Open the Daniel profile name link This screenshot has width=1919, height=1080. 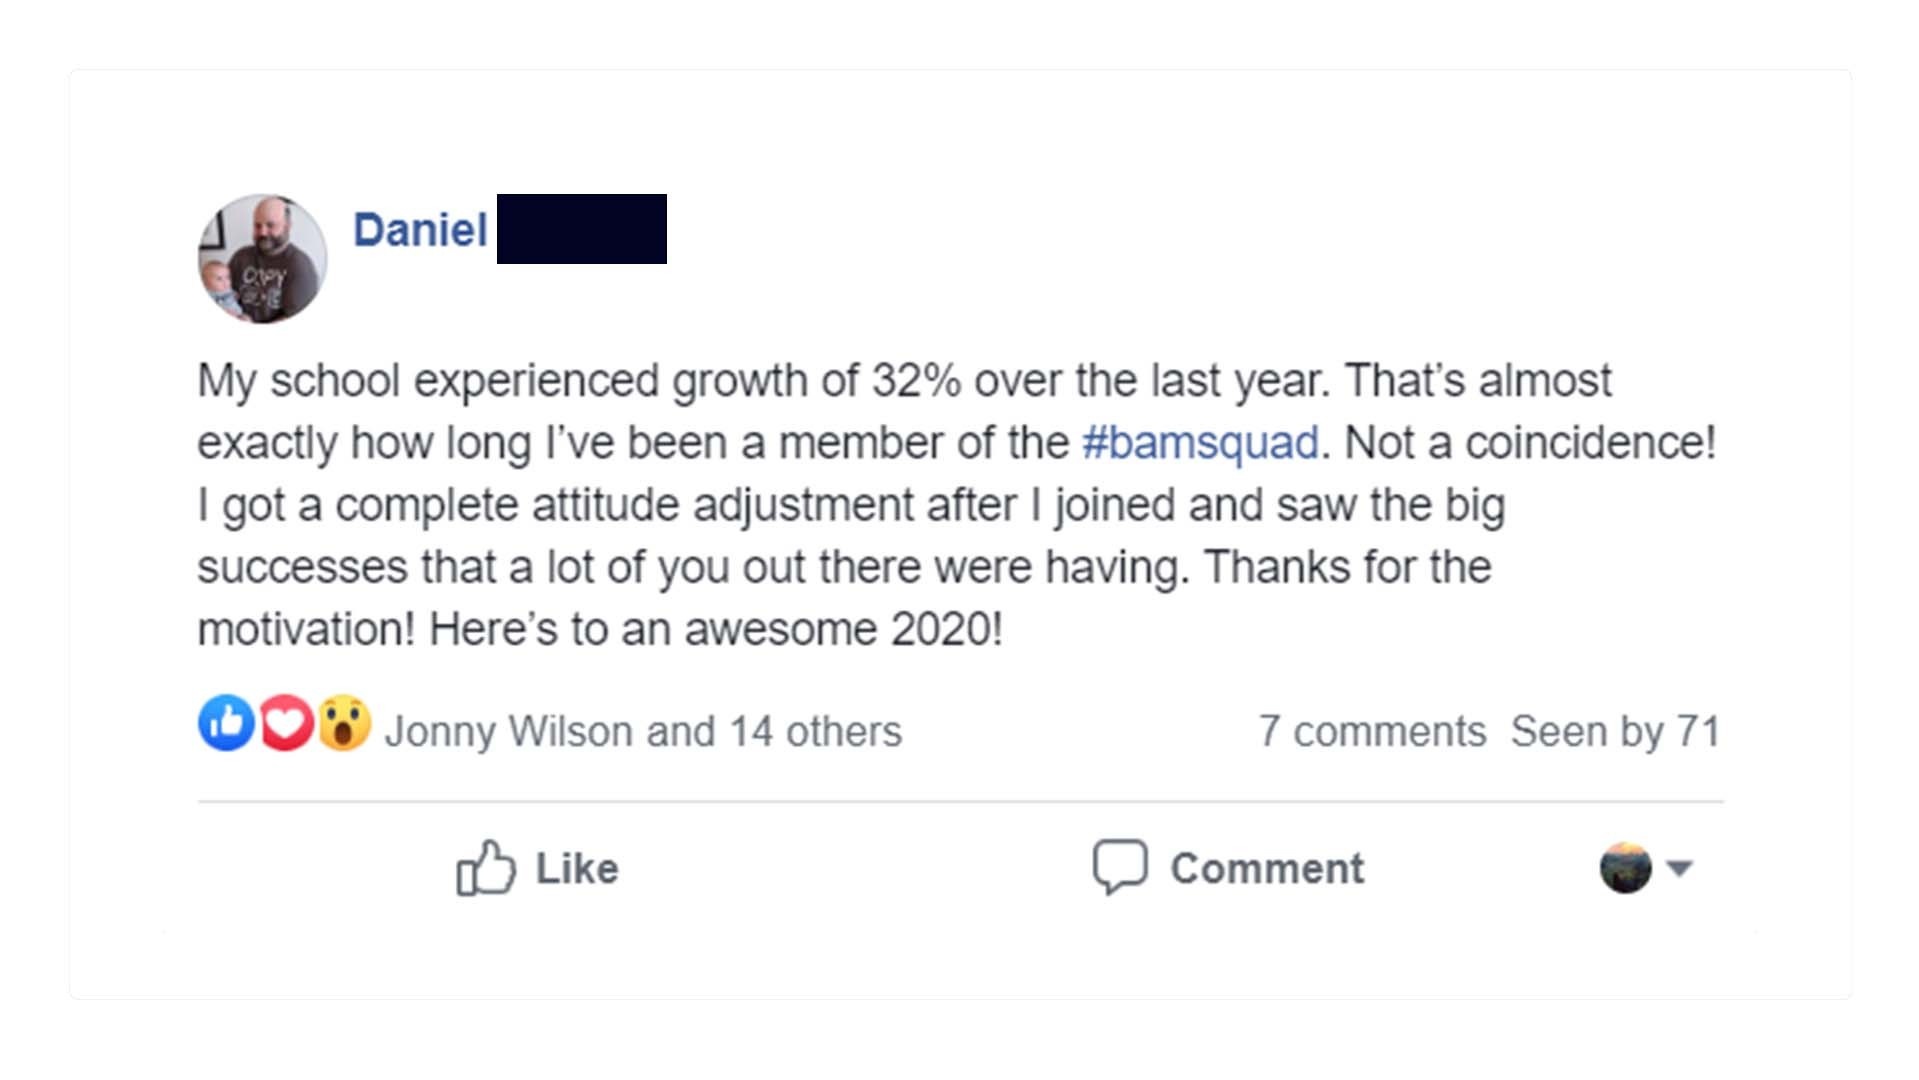pos(420,230)
